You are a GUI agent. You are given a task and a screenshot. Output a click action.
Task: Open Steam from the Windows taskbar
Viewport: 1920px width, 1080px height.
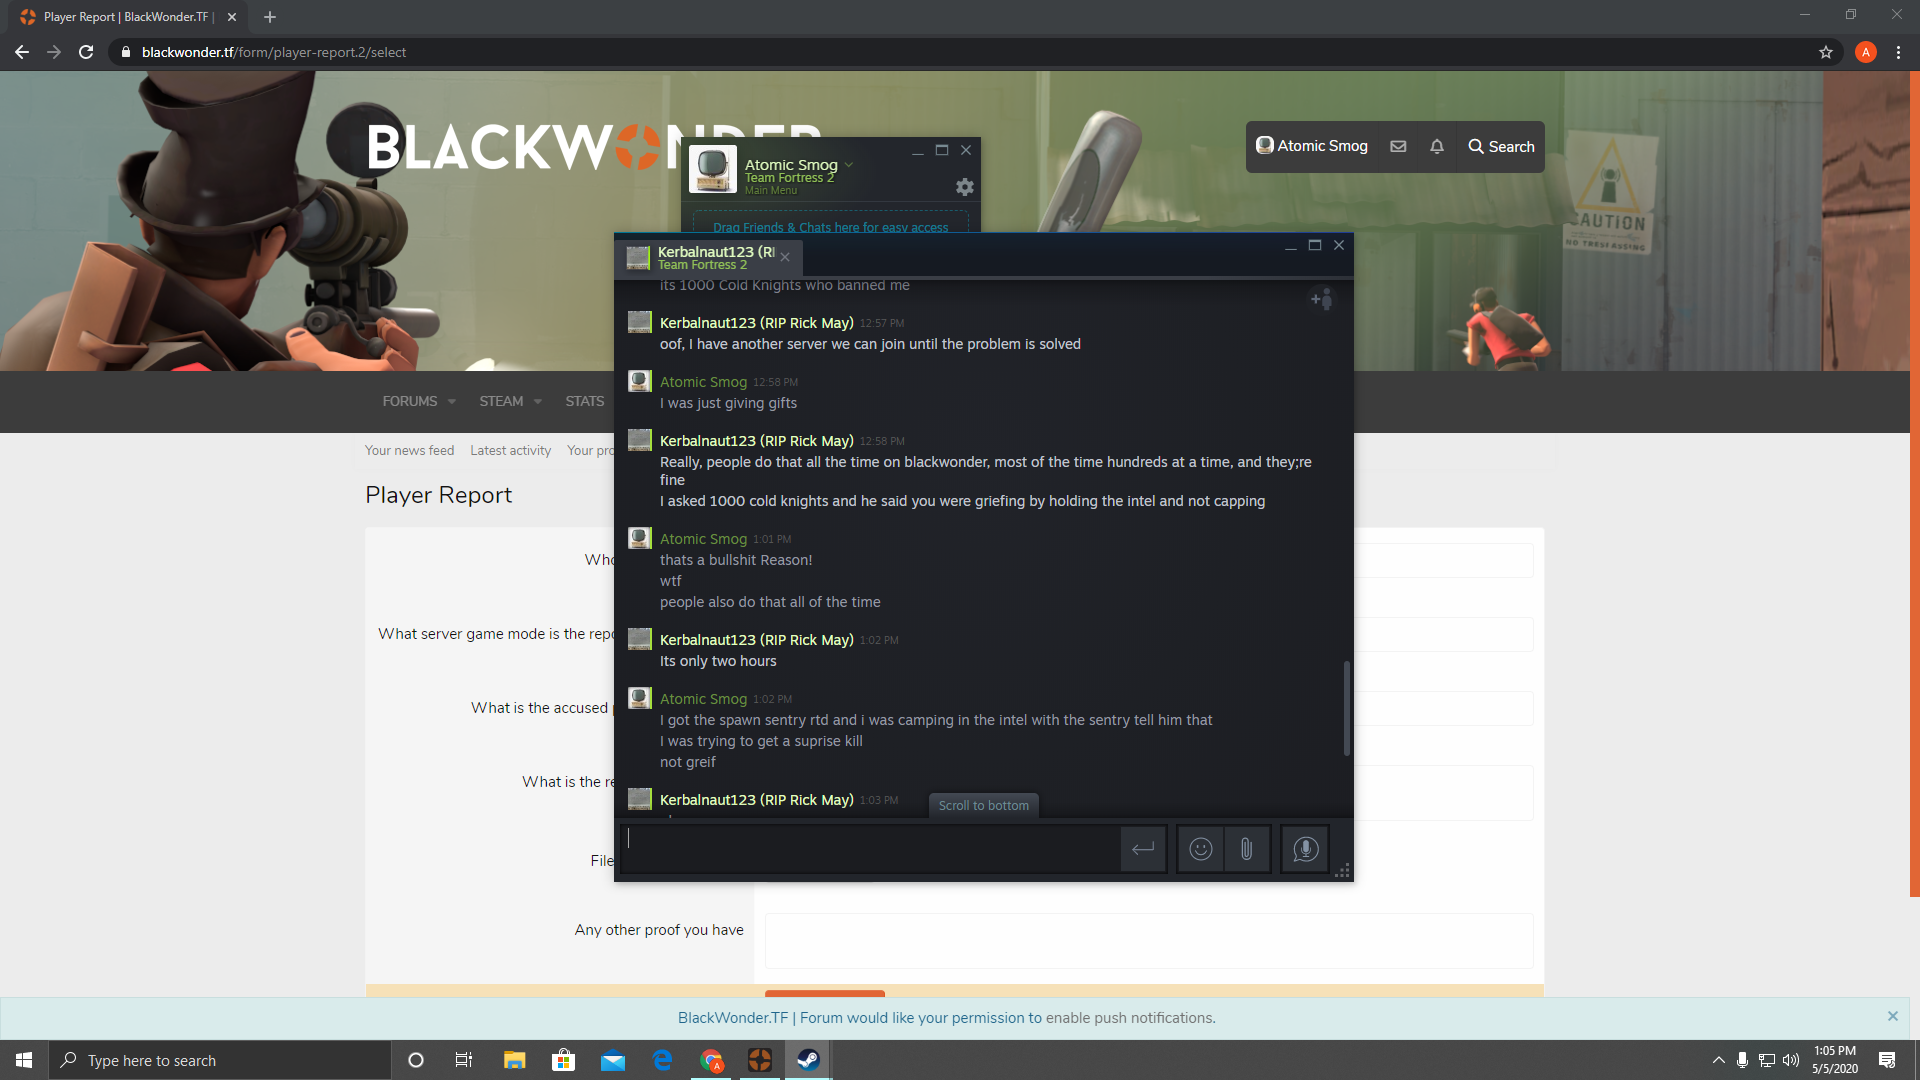tap(808, 1060)
